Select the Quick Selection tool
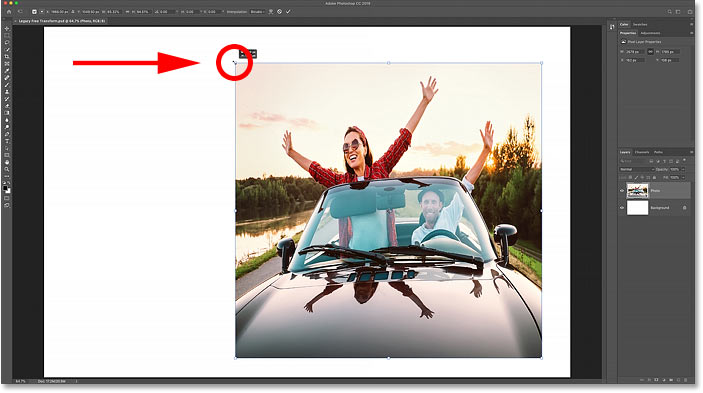Viewport: 703px width, 393px height. coord(7,50)
